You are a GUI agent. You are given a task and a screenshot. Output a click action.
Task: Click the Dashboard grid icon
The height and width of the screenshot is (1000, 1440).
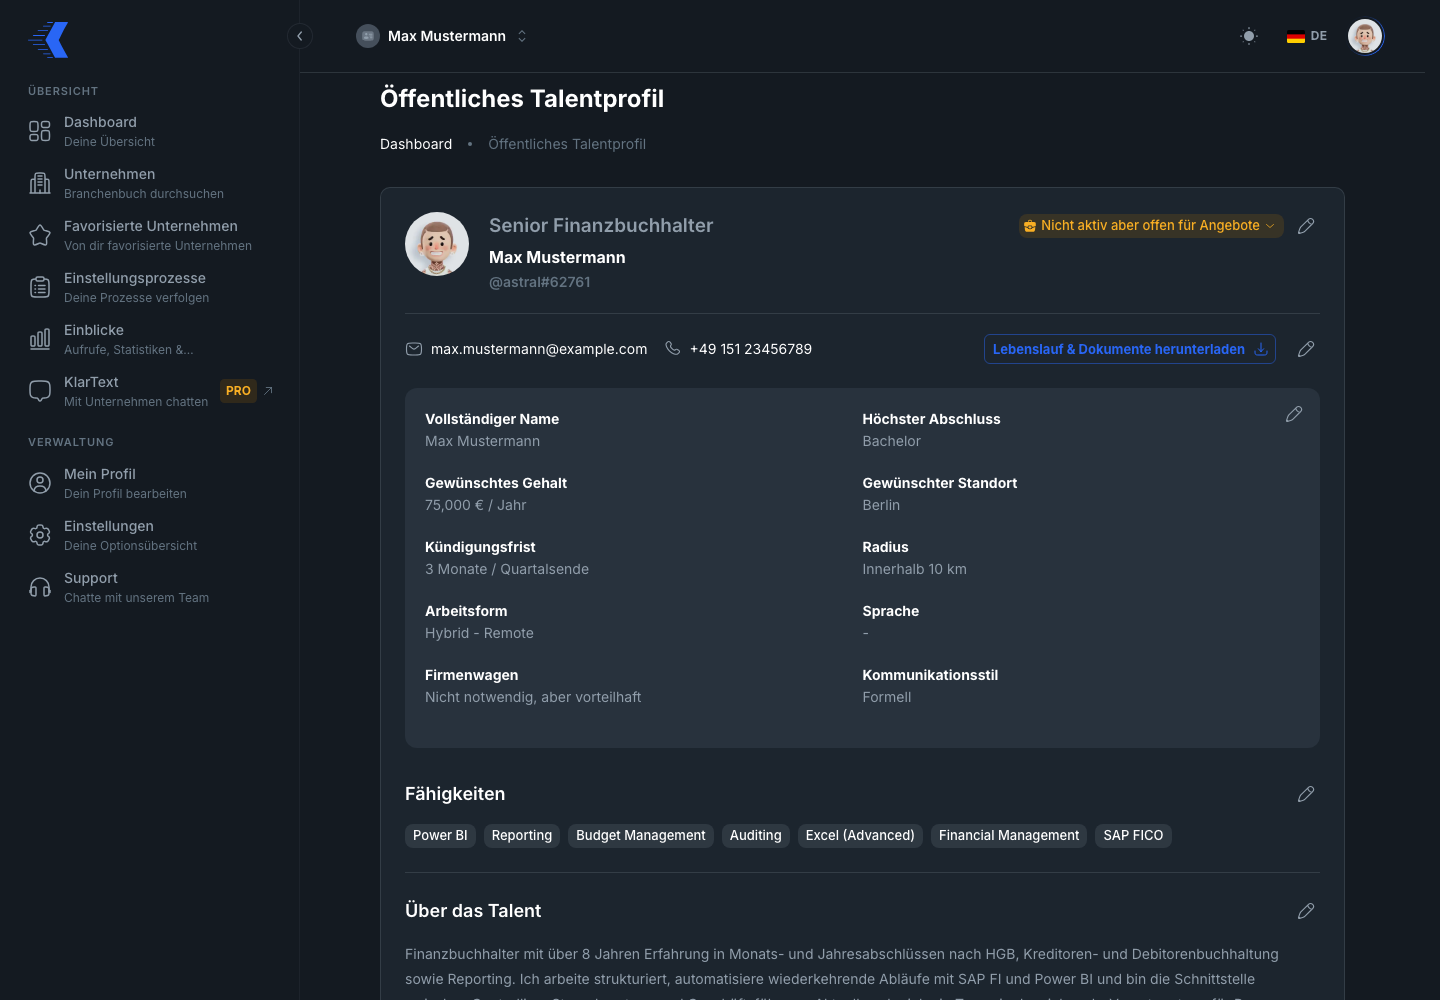40,131
